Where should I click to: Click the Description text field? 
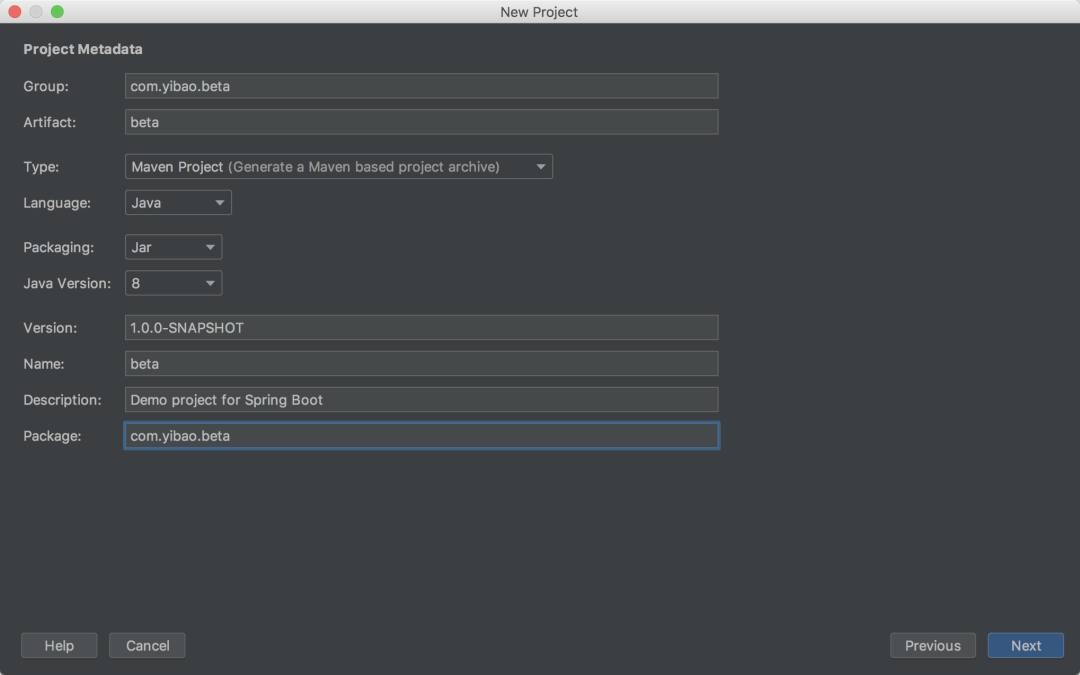click(x=421, y=400)
